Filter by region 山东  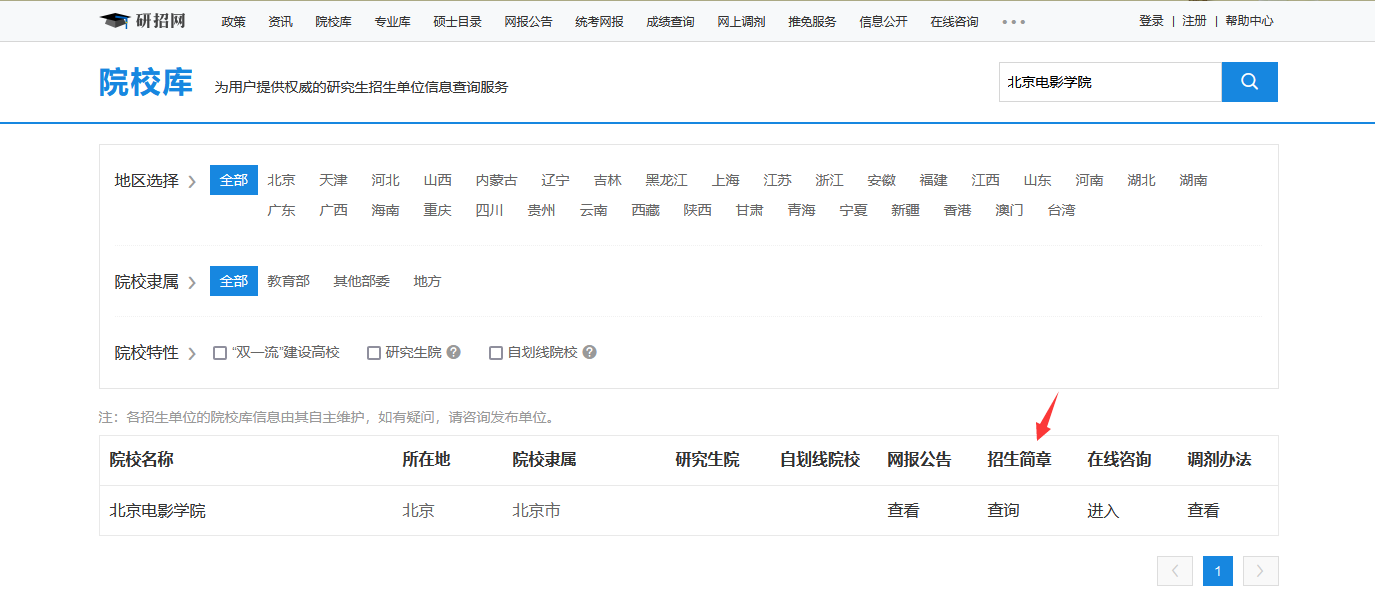[1038, 180]
